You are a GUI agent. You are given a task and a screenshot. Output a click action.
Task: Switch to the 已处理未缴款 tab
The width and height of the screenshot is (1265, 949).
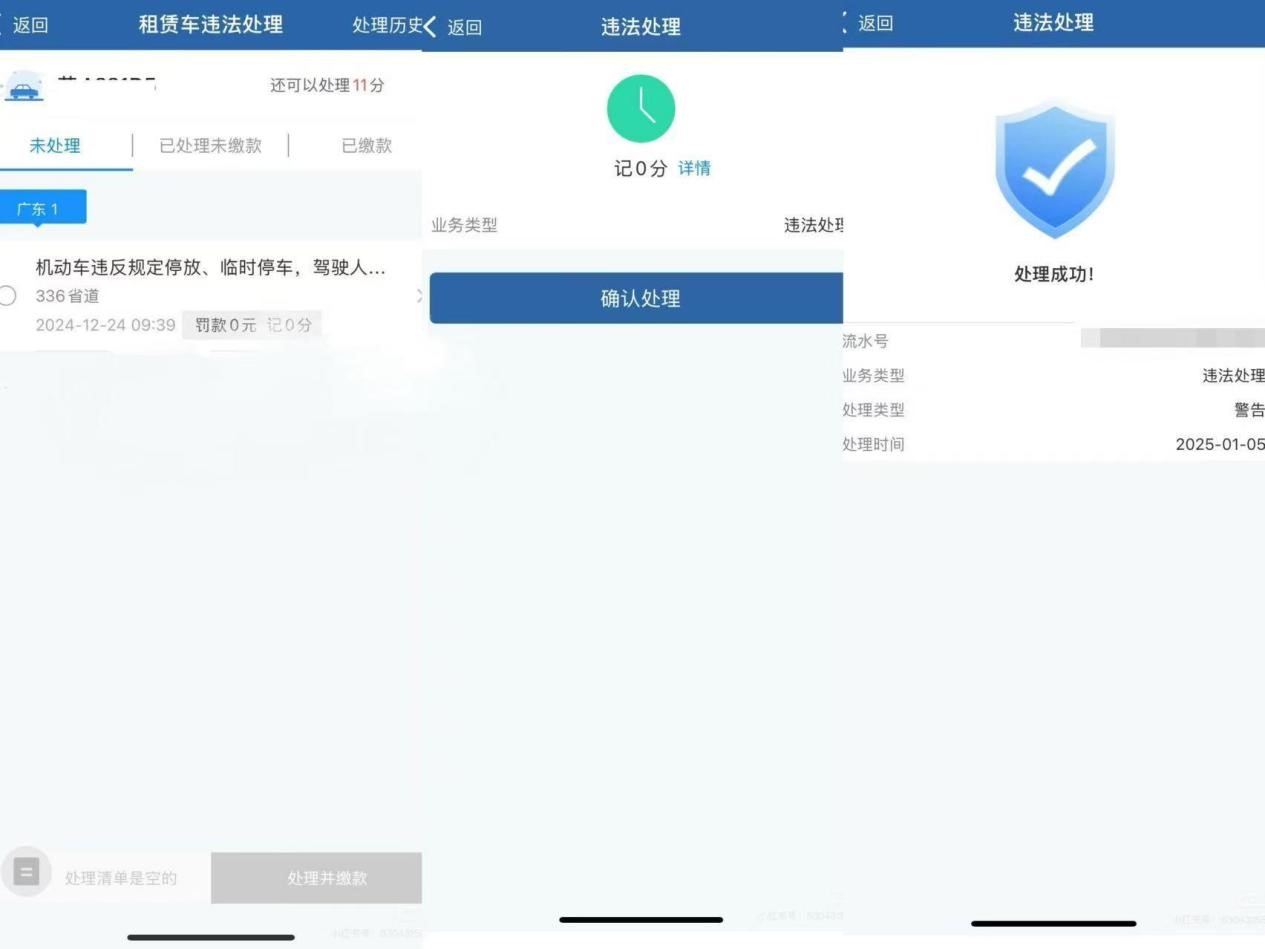pyautogui.click(x=210, y=146)
